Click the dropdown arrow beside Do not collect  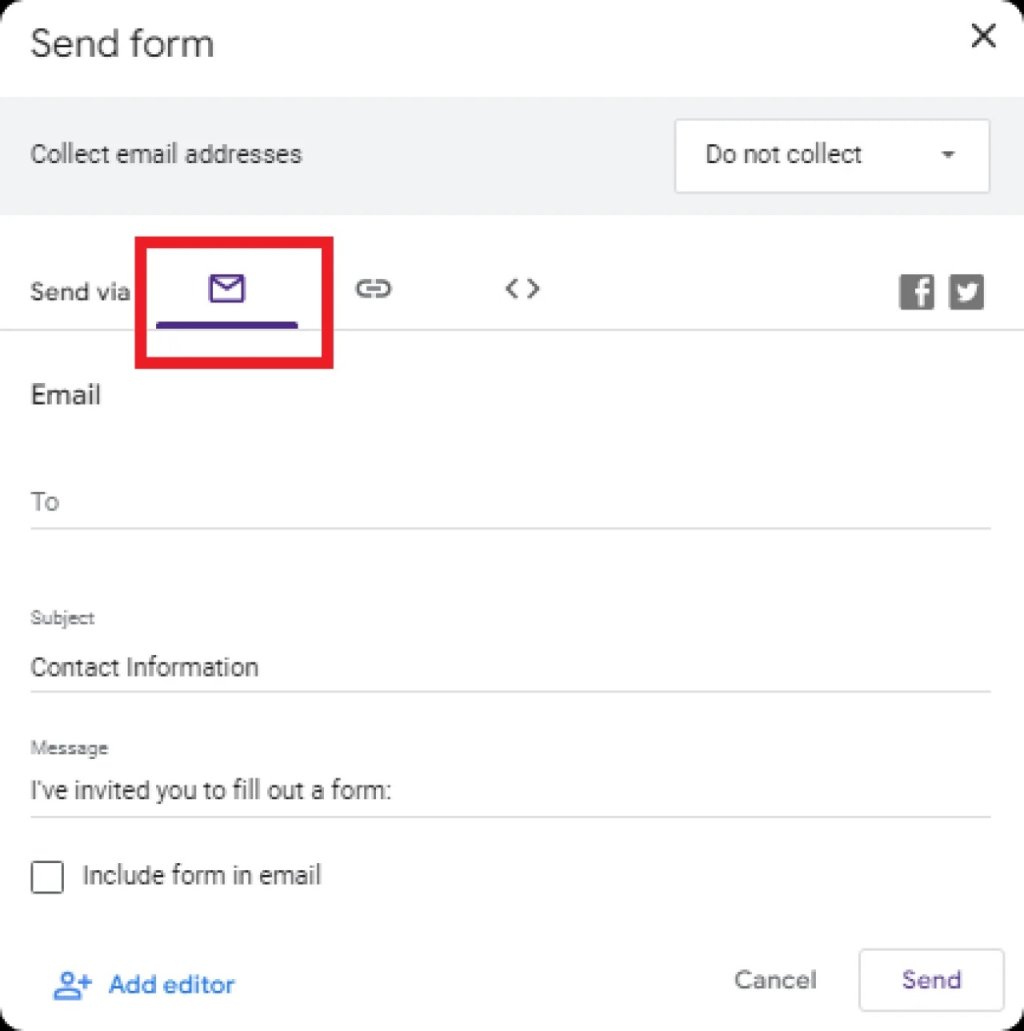point(947,155)
